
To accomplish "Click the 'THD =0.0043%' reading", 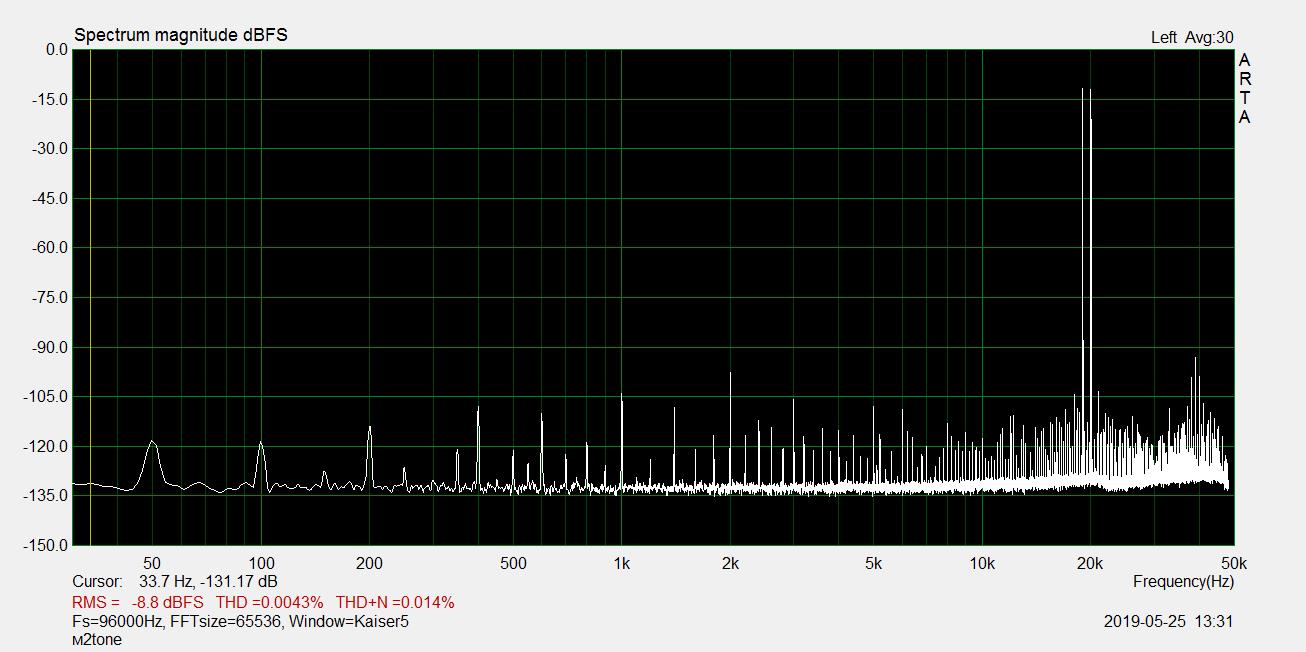I will (270, 603).
